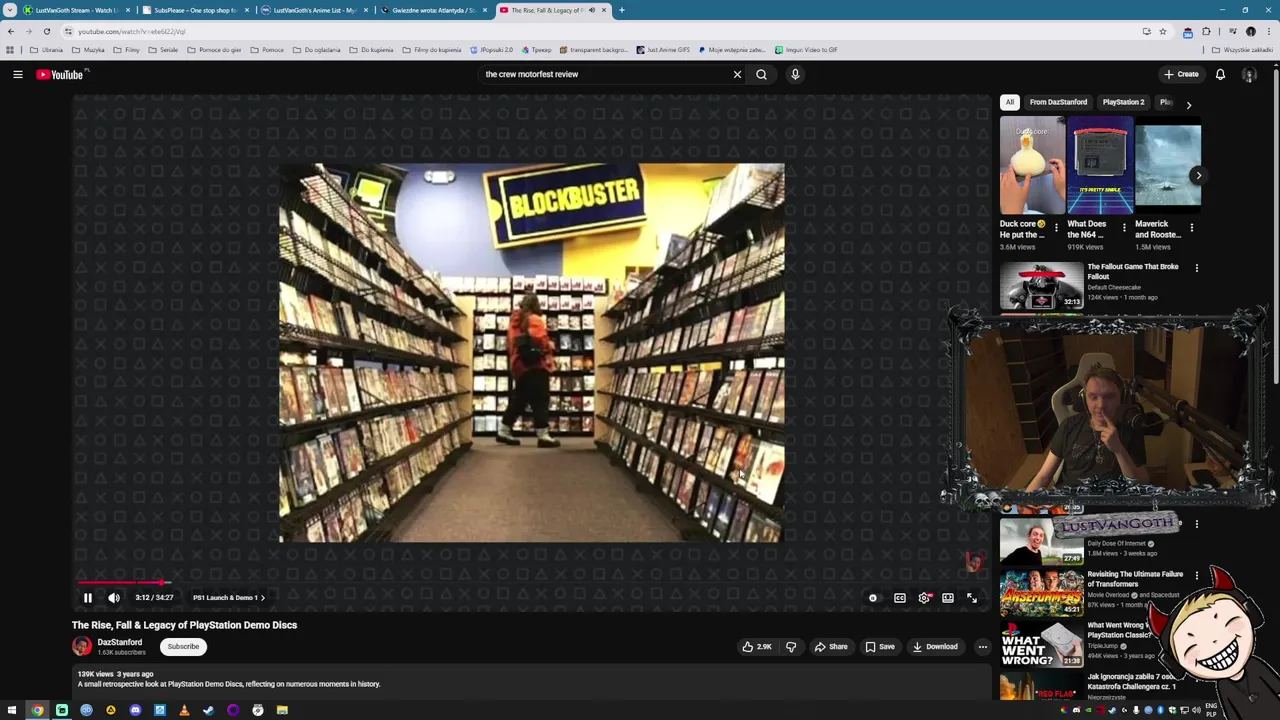
Task: Select the PlayStation 2 filter chip
Action: coord(1123,102)
